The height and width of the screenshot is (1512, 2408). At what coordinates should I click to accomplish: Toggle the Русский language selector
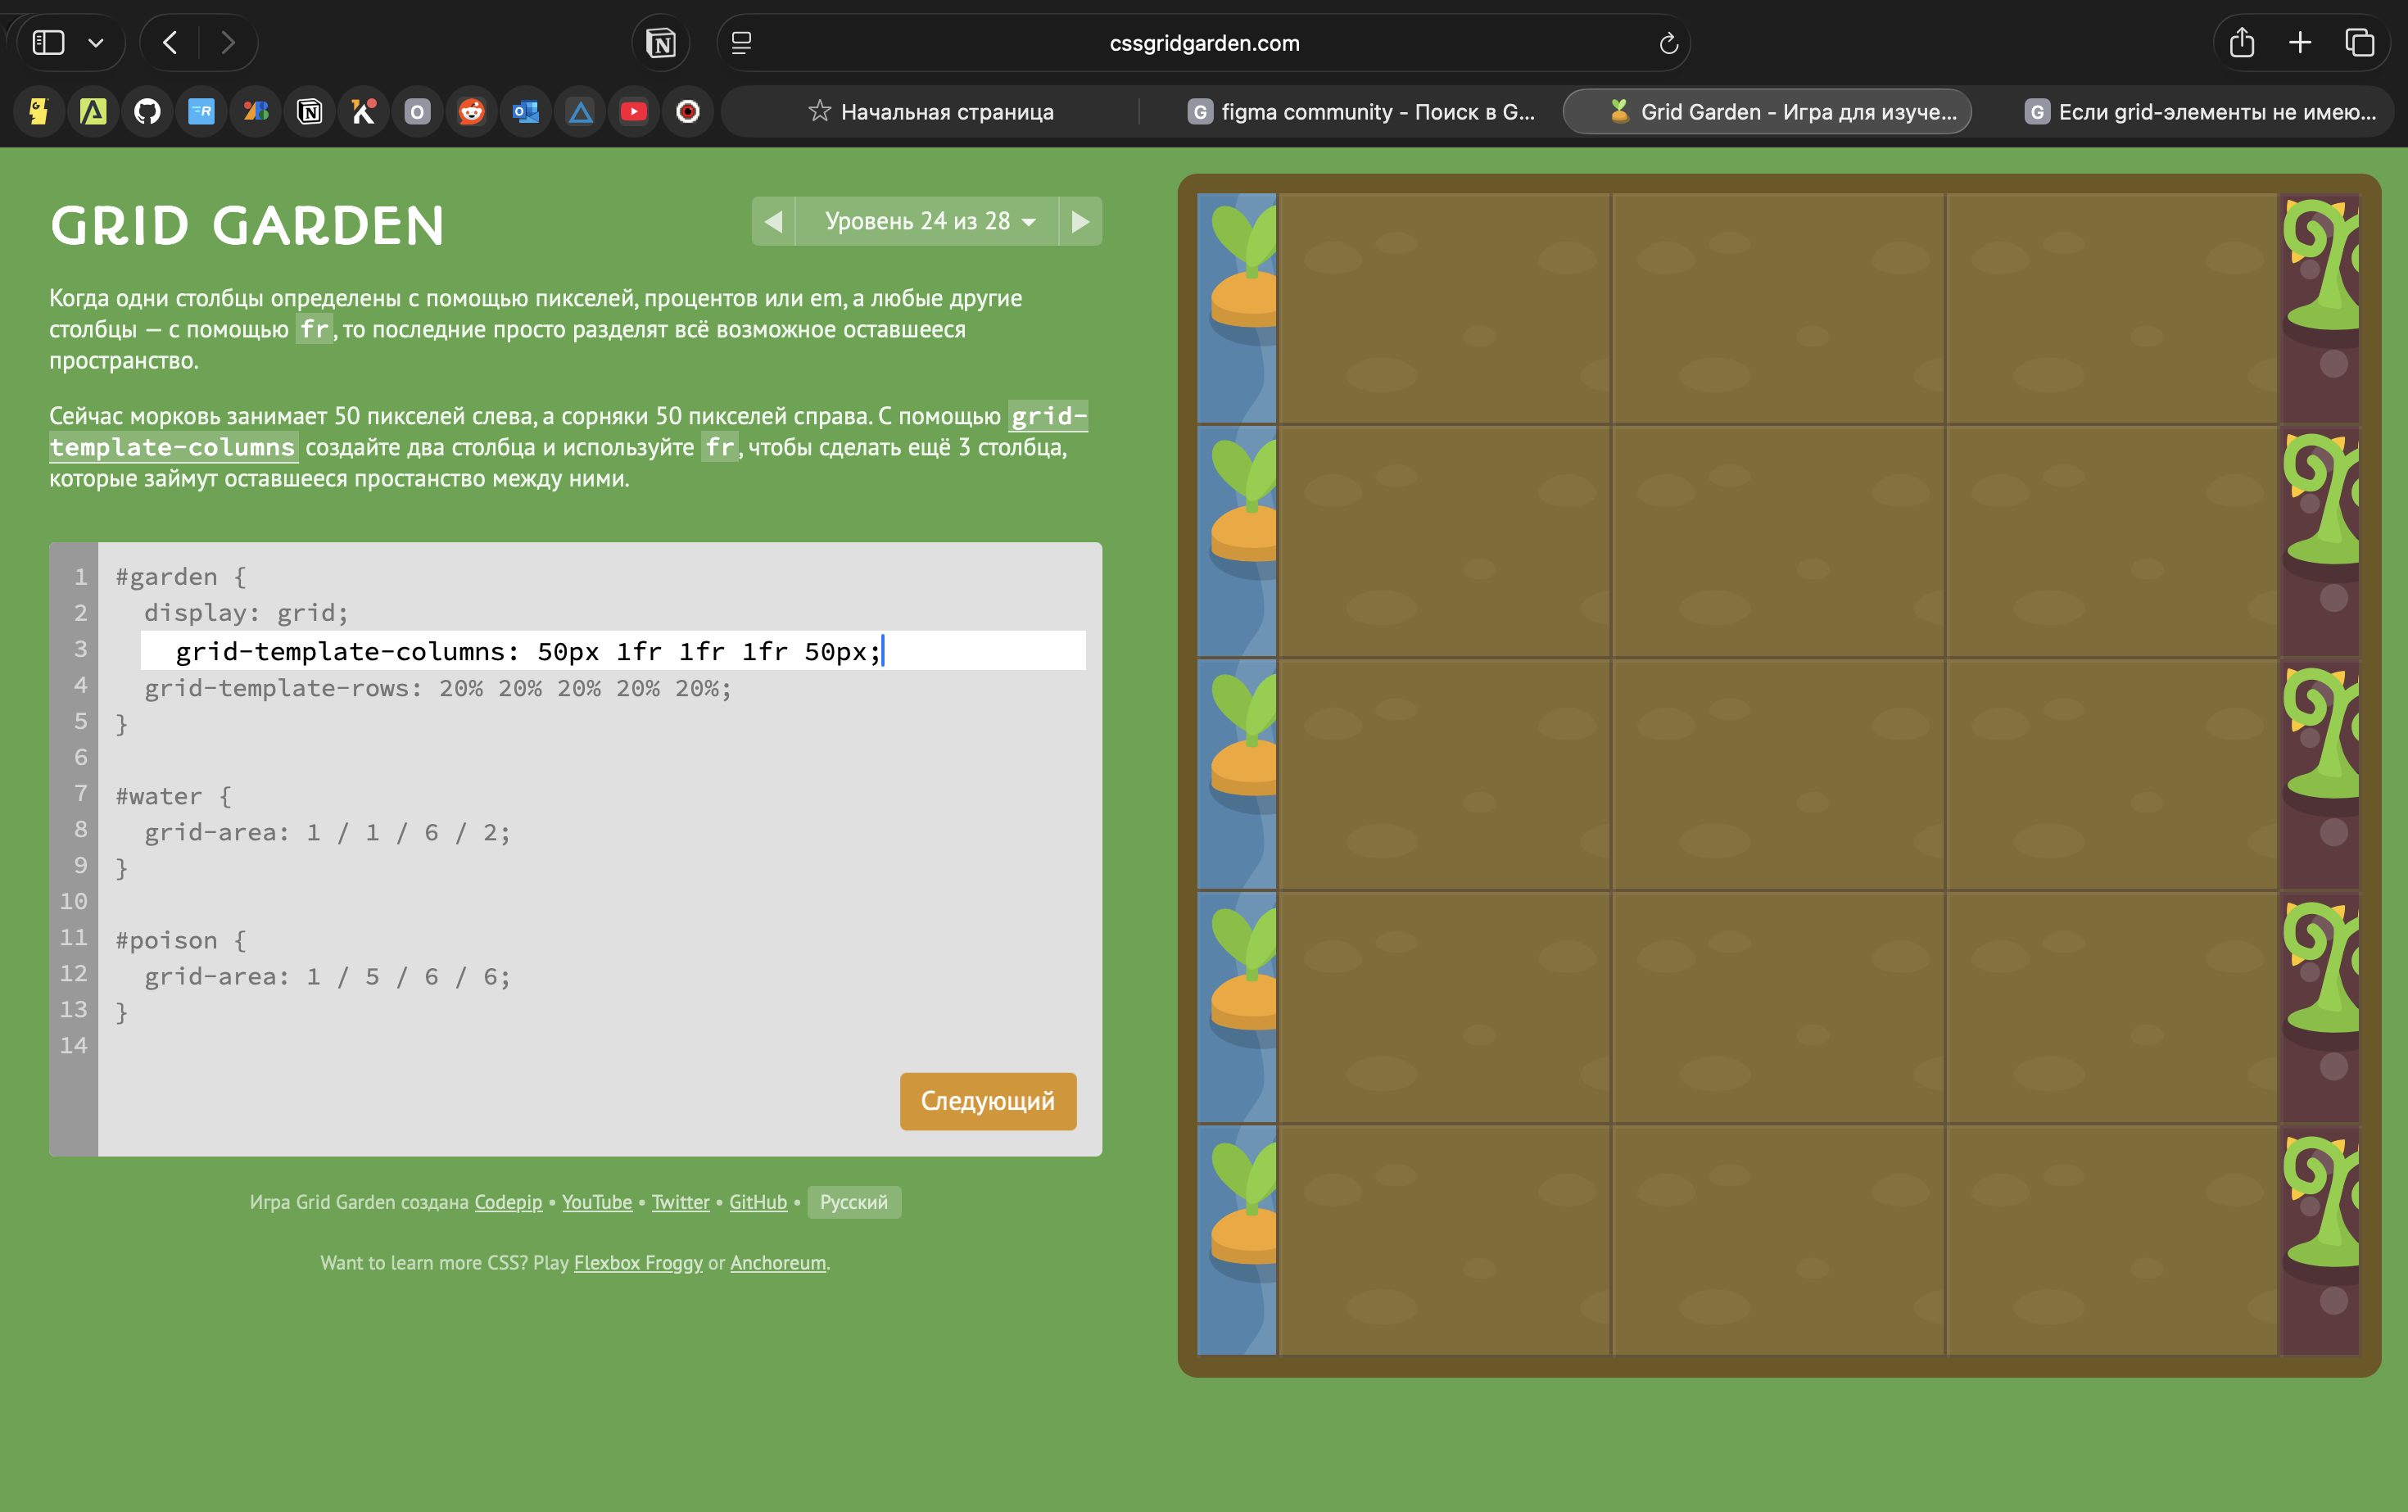pos(853,1202)
